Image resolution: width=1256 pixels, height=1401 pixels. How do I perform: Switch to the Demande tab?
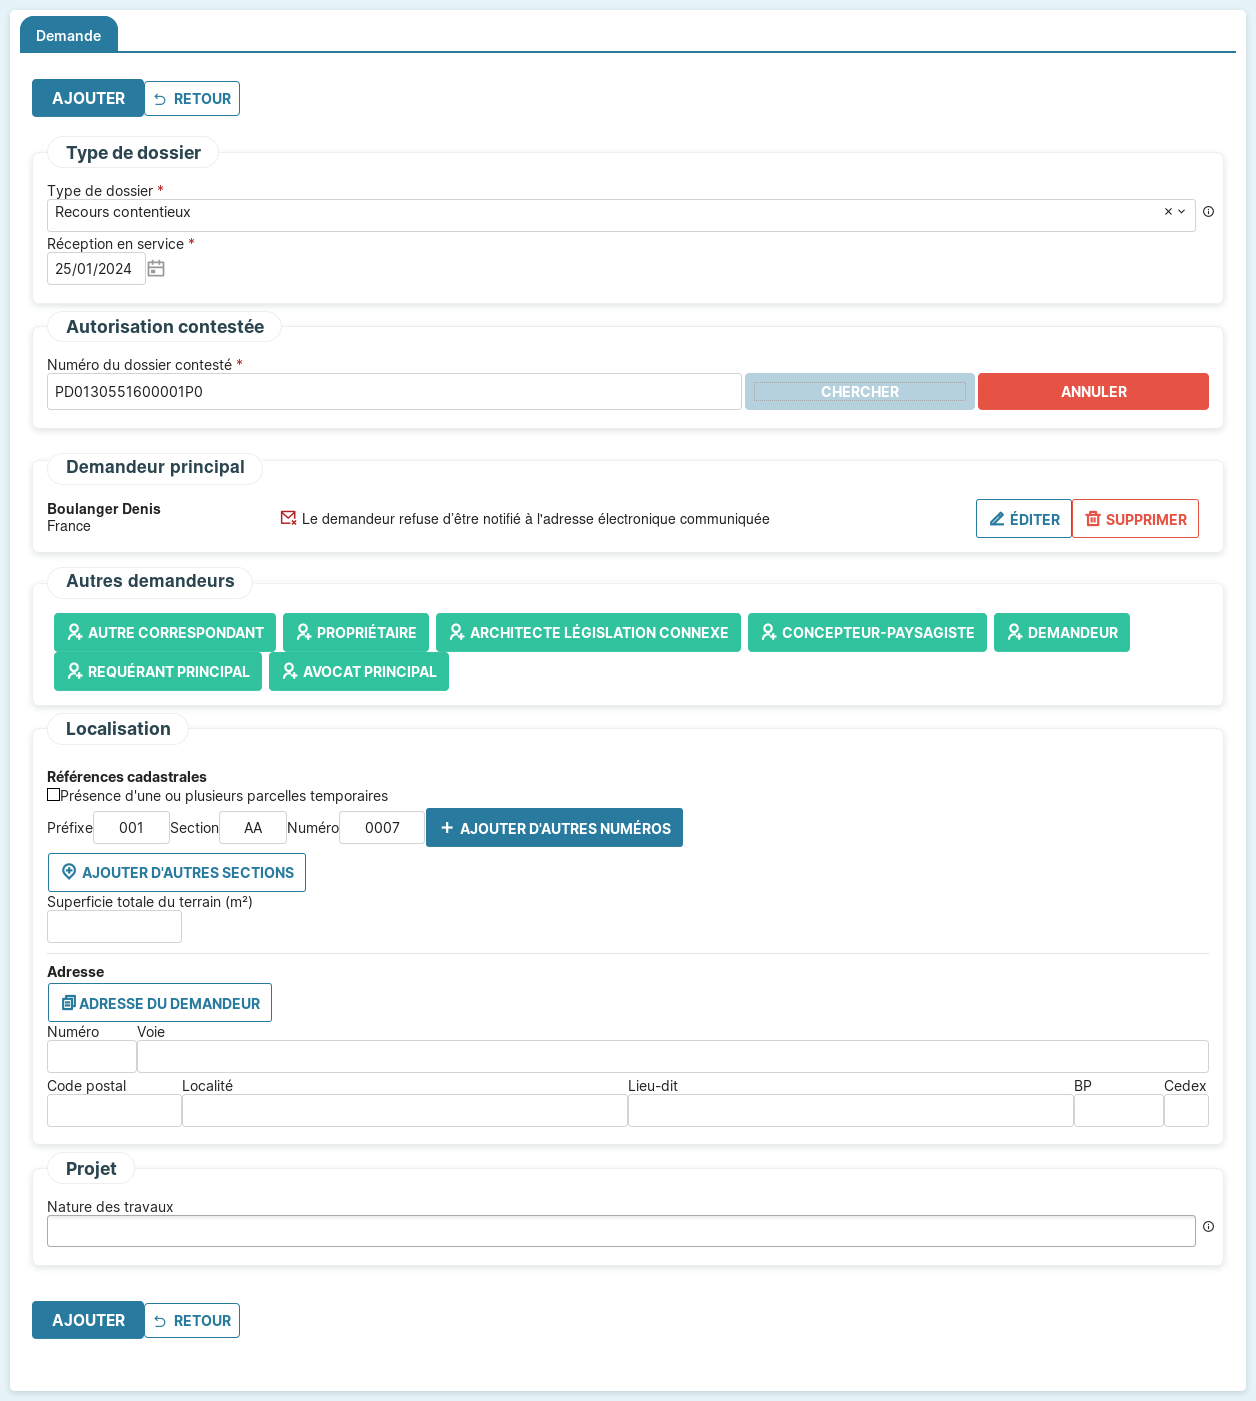(x=68, y=36)
